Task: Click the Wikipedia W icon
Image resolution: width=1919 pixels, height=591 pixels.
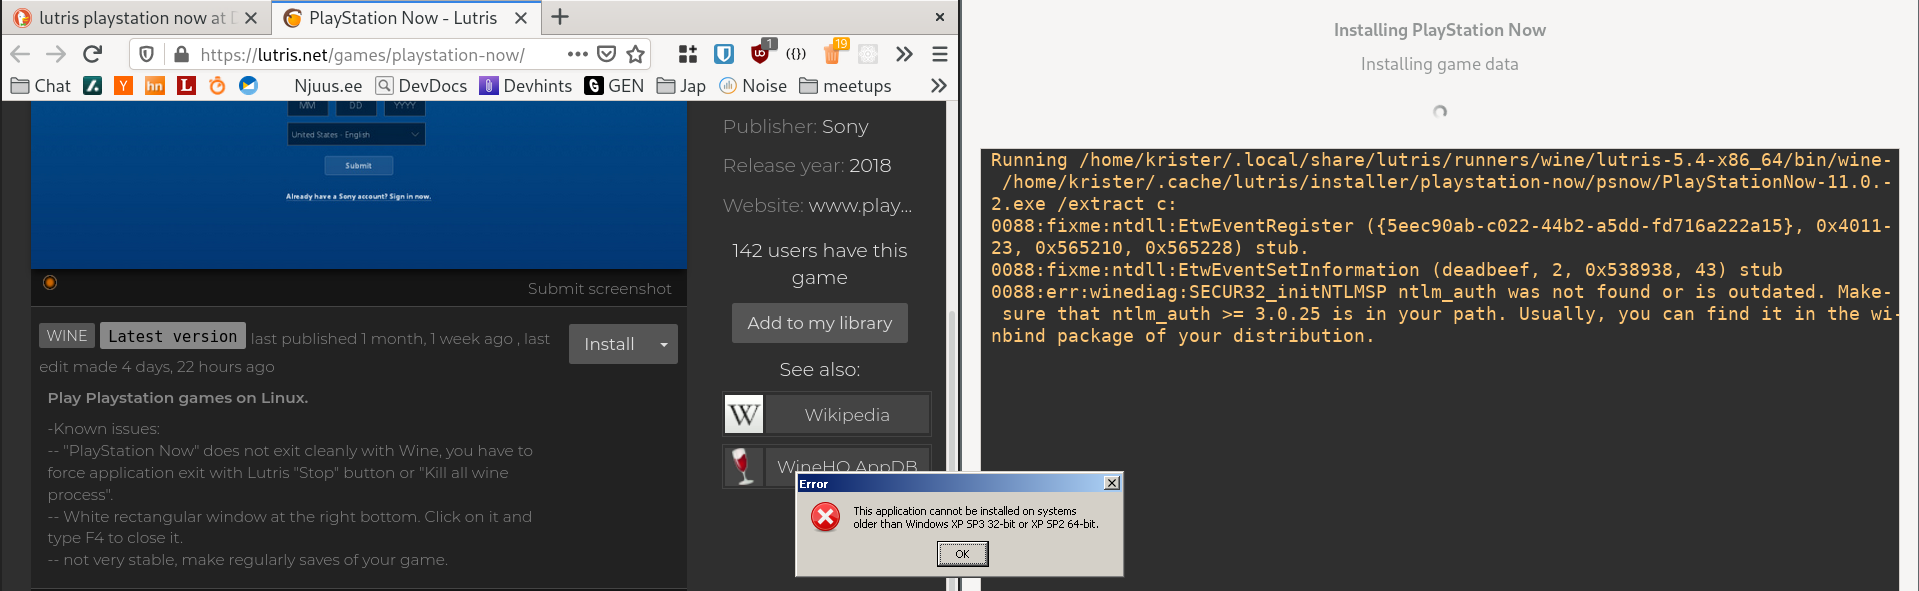Action: pyautogui.click(x=744, y=414)
